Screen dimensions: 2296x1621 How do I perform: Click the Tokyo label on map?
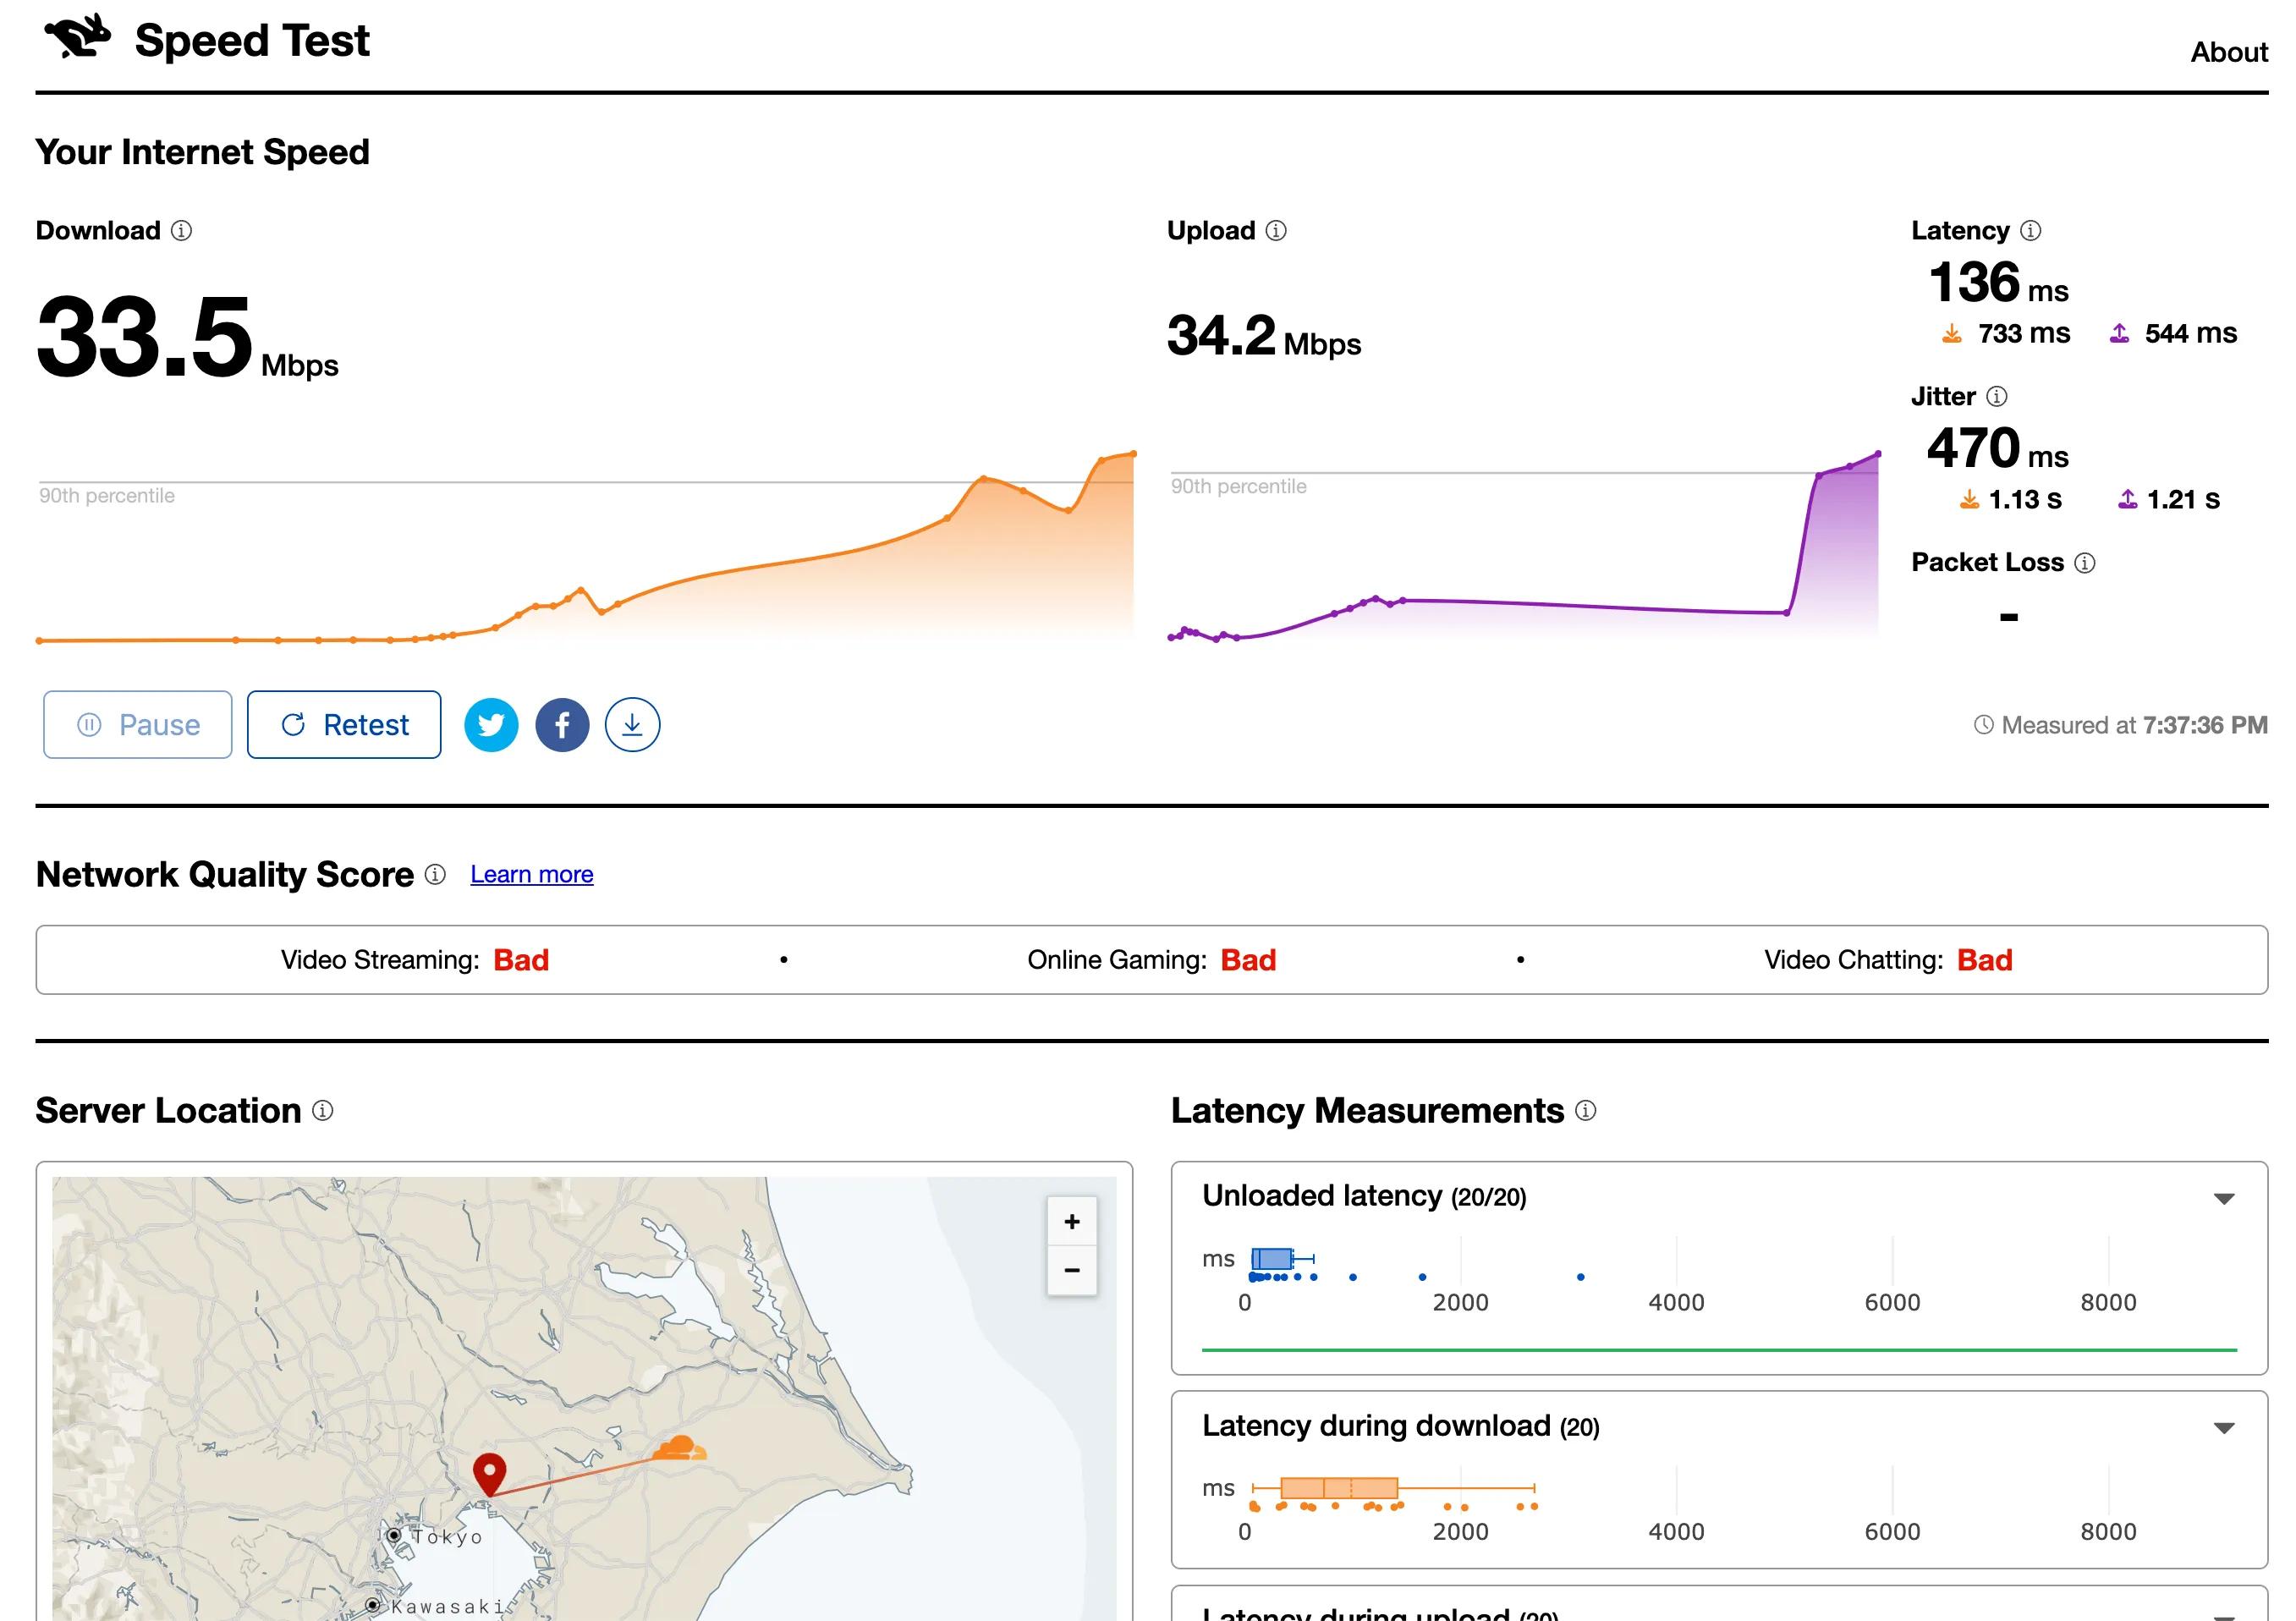click(x=448, y=1537)
